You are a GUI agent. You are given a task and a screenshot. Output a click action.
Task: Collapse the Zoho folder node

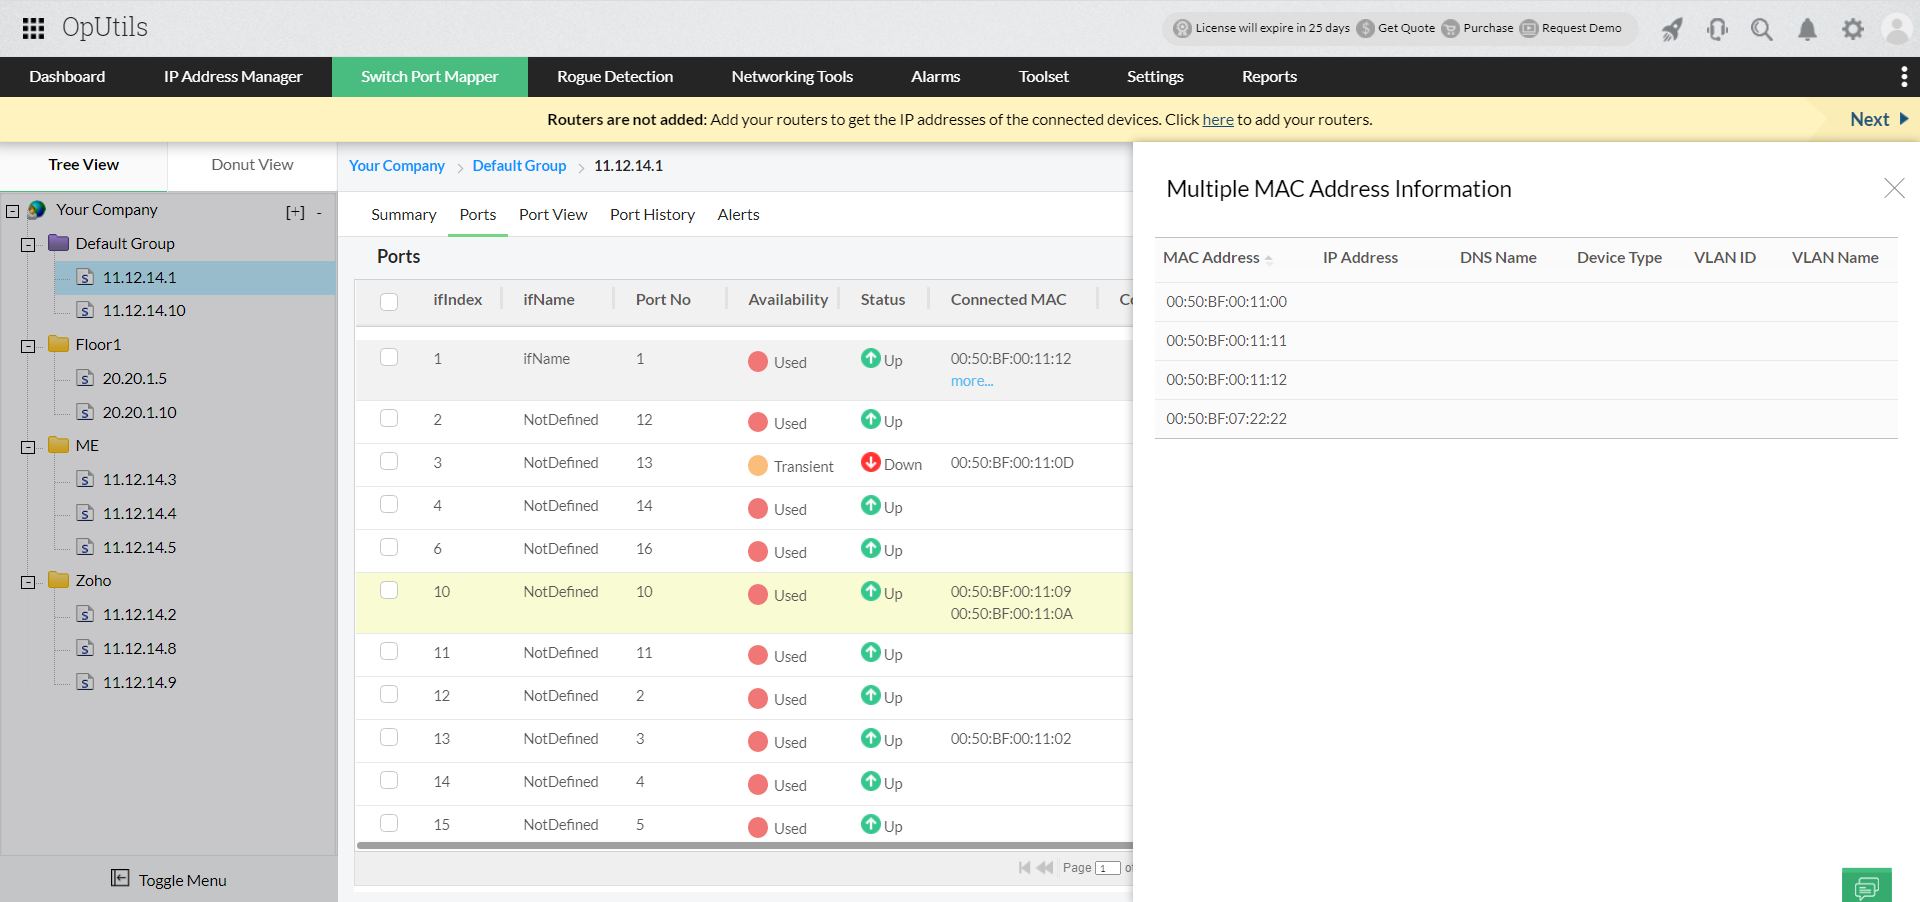[x=28, y=582]
